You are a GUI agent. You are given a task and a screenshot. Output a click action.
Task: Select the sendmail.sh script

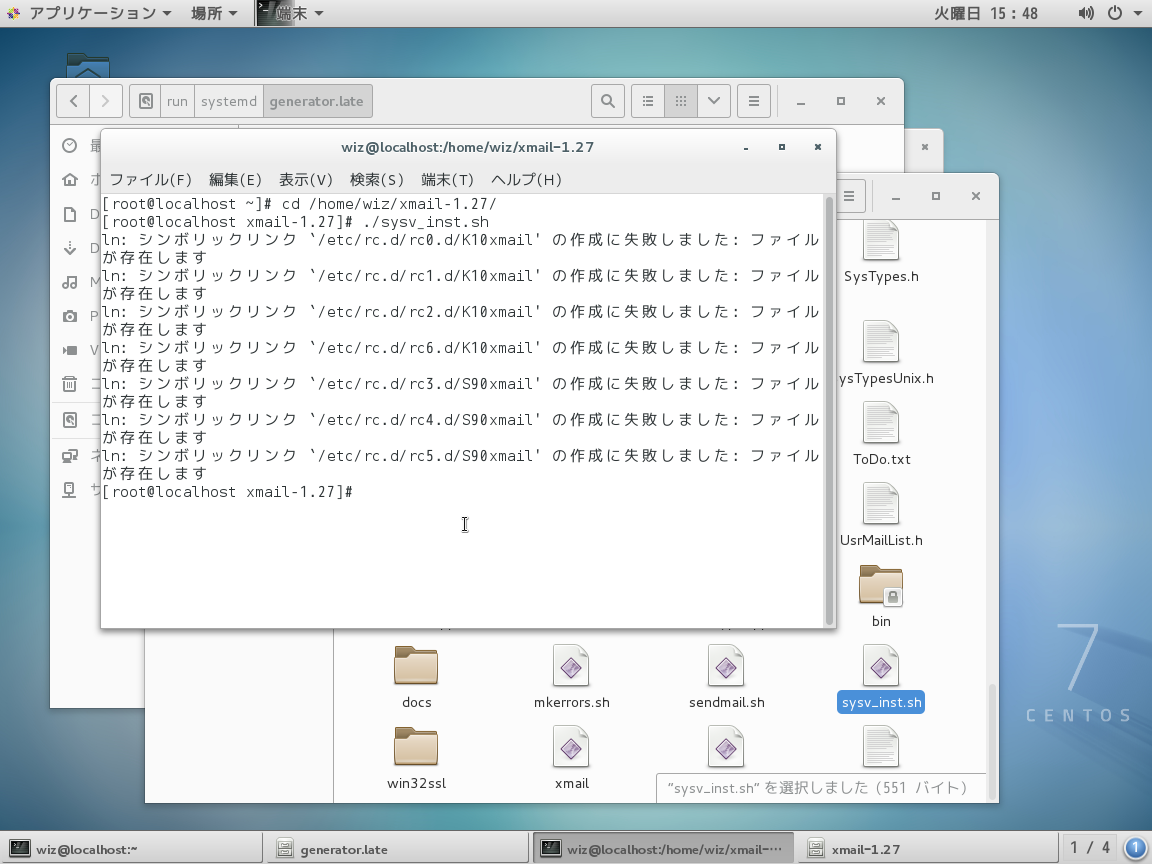(727, 677)
